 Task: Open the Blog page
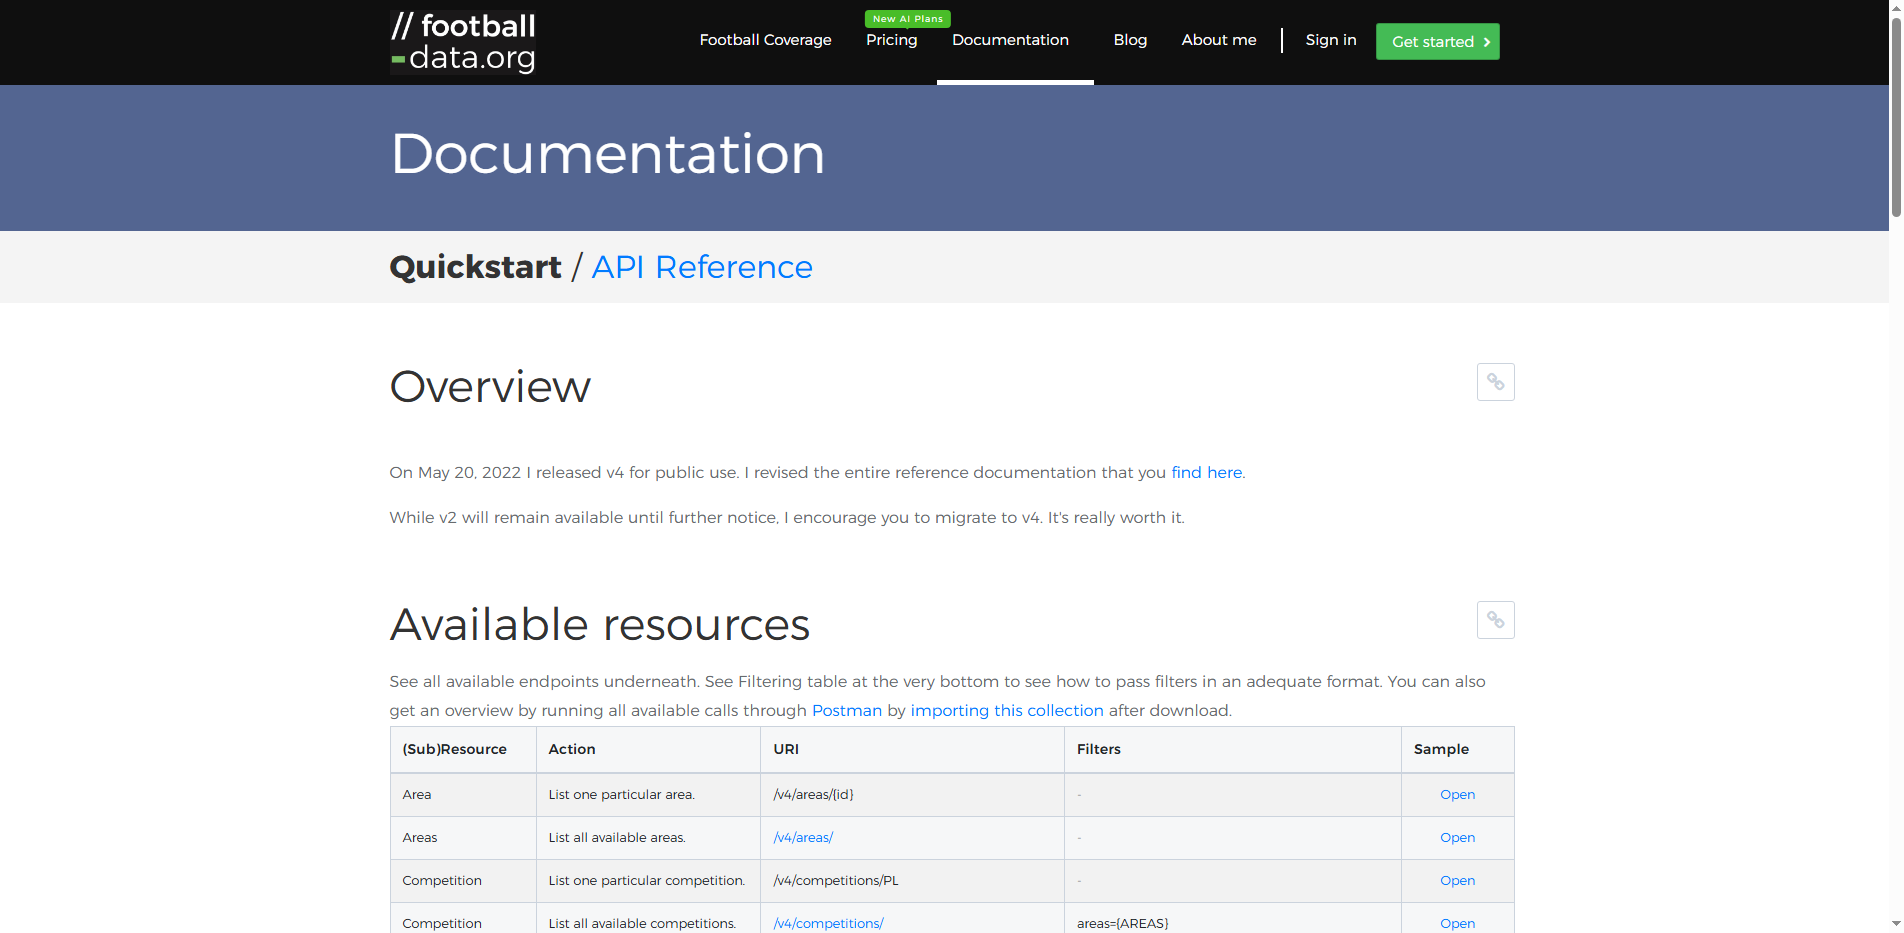[1130, 40]
